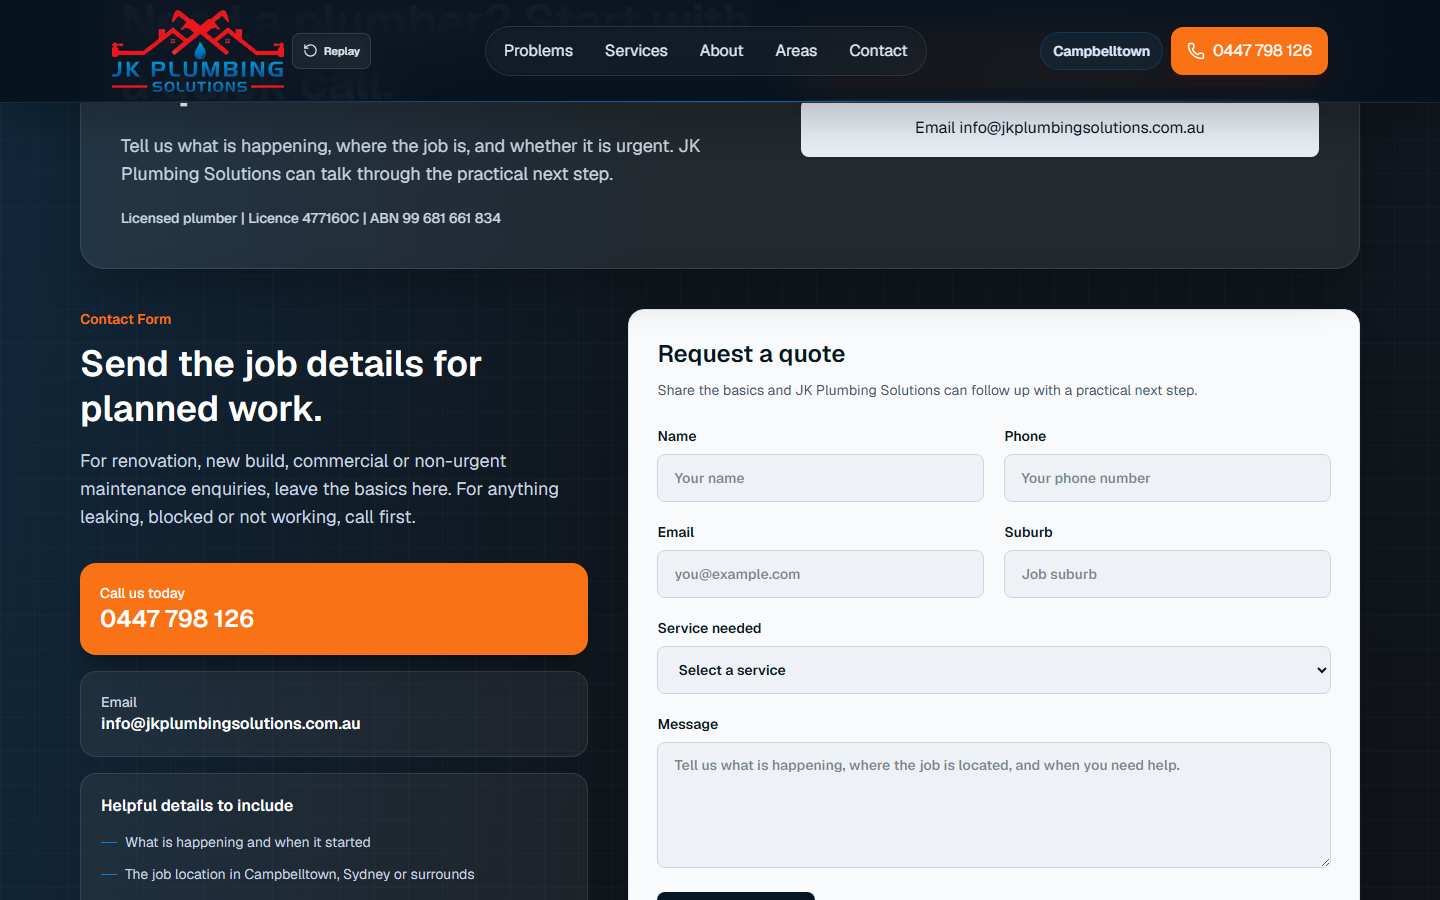The width and height of the screenshot is (1440, 900).
Task: Click the Licence 477160C ABN text
Action: click(x=311, y=218)
